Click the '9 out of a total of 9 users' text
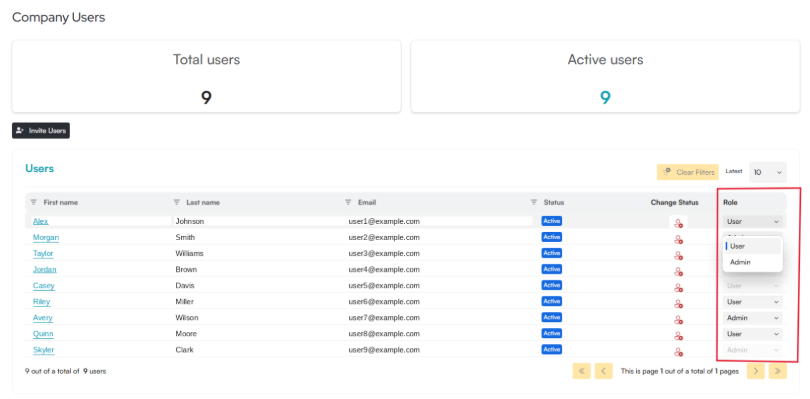 coord(66,371)
